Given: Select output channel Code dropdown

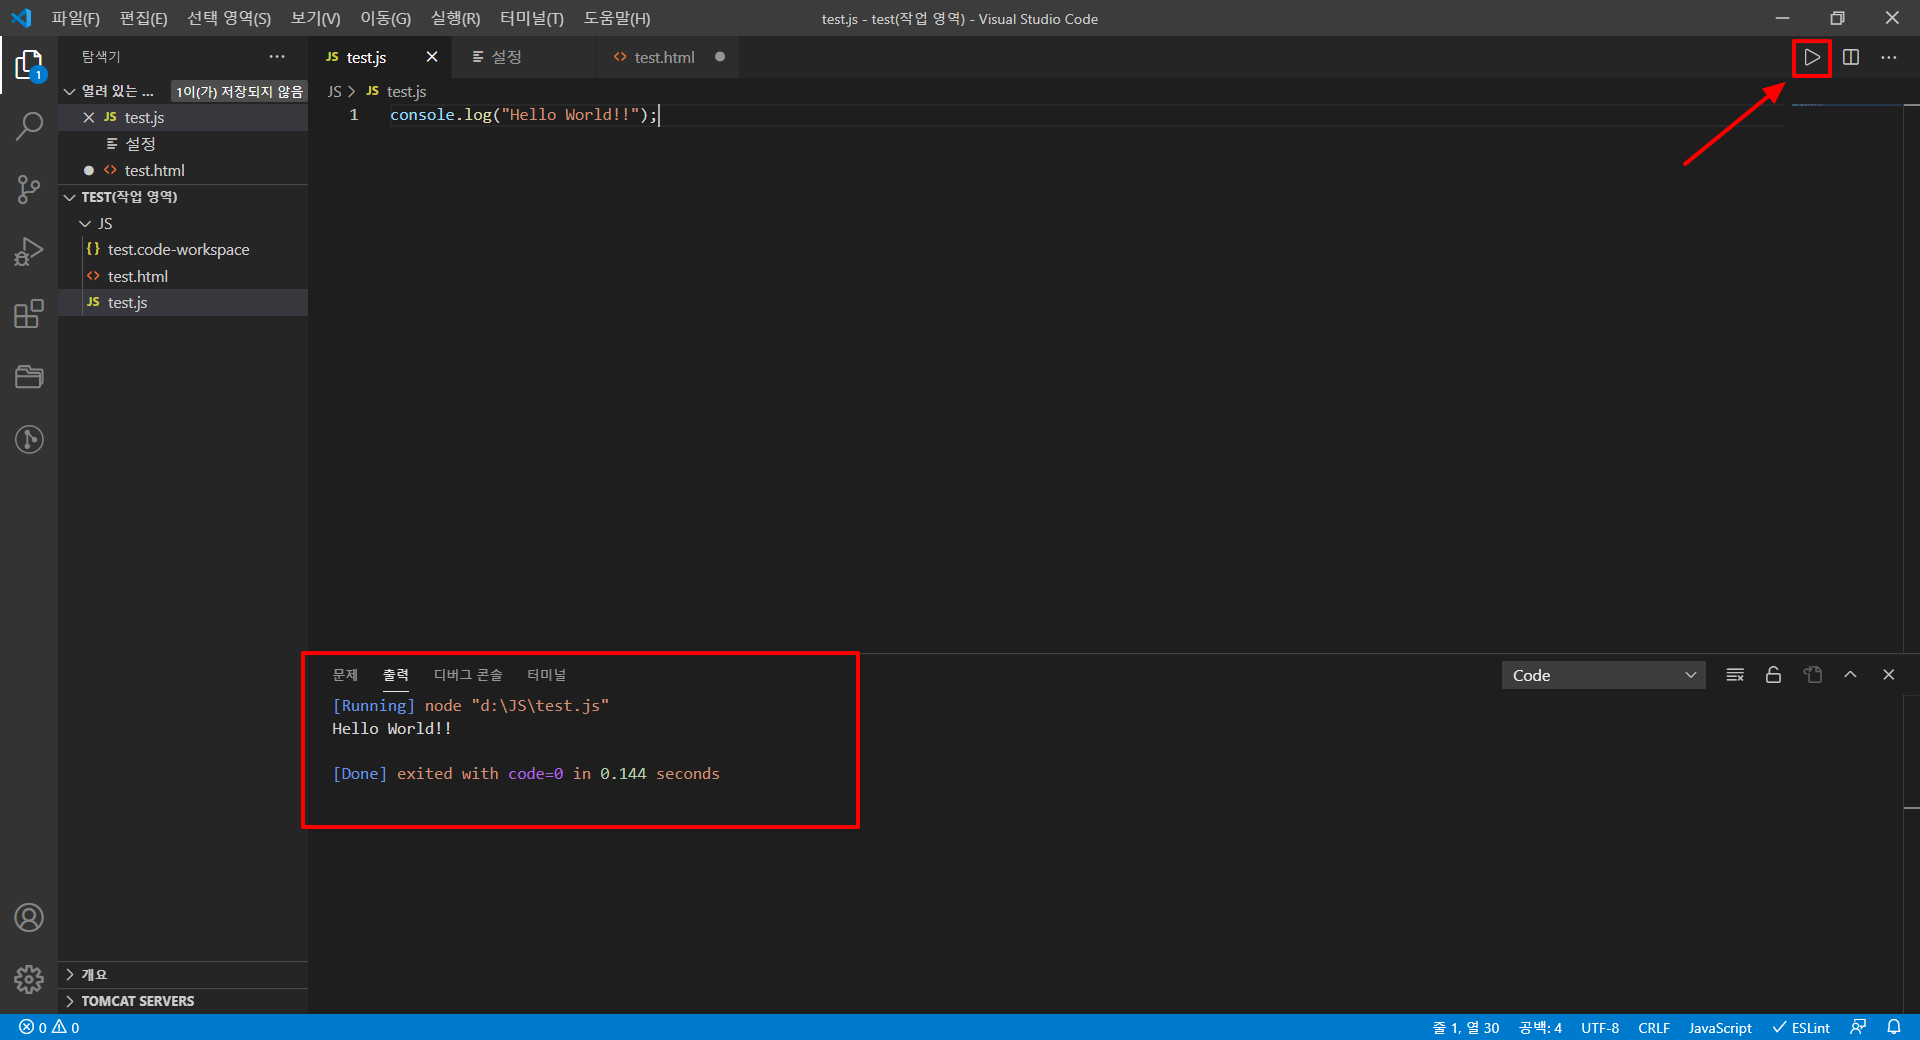Looking at the screenshot, I should (x=1603, y=675).
